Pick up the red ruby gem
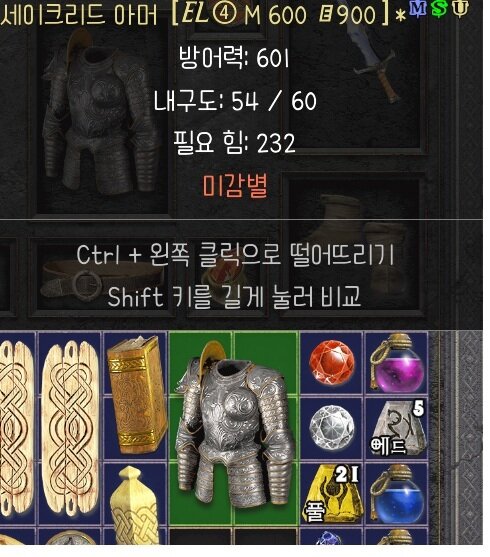The image size is (490, 557). pos(332,363)
